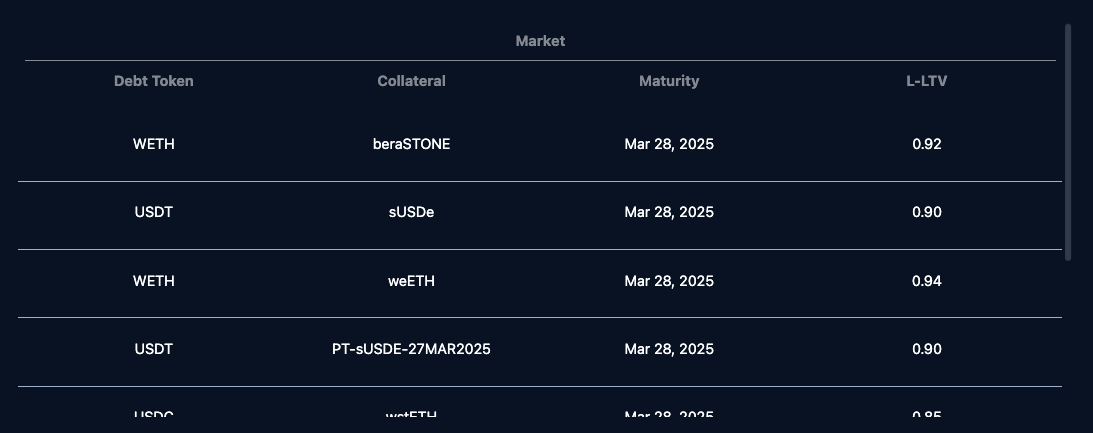Open the PT-sUSDE-27MAR2025 collateral market
1093x433 pixels.
point(411,349)
